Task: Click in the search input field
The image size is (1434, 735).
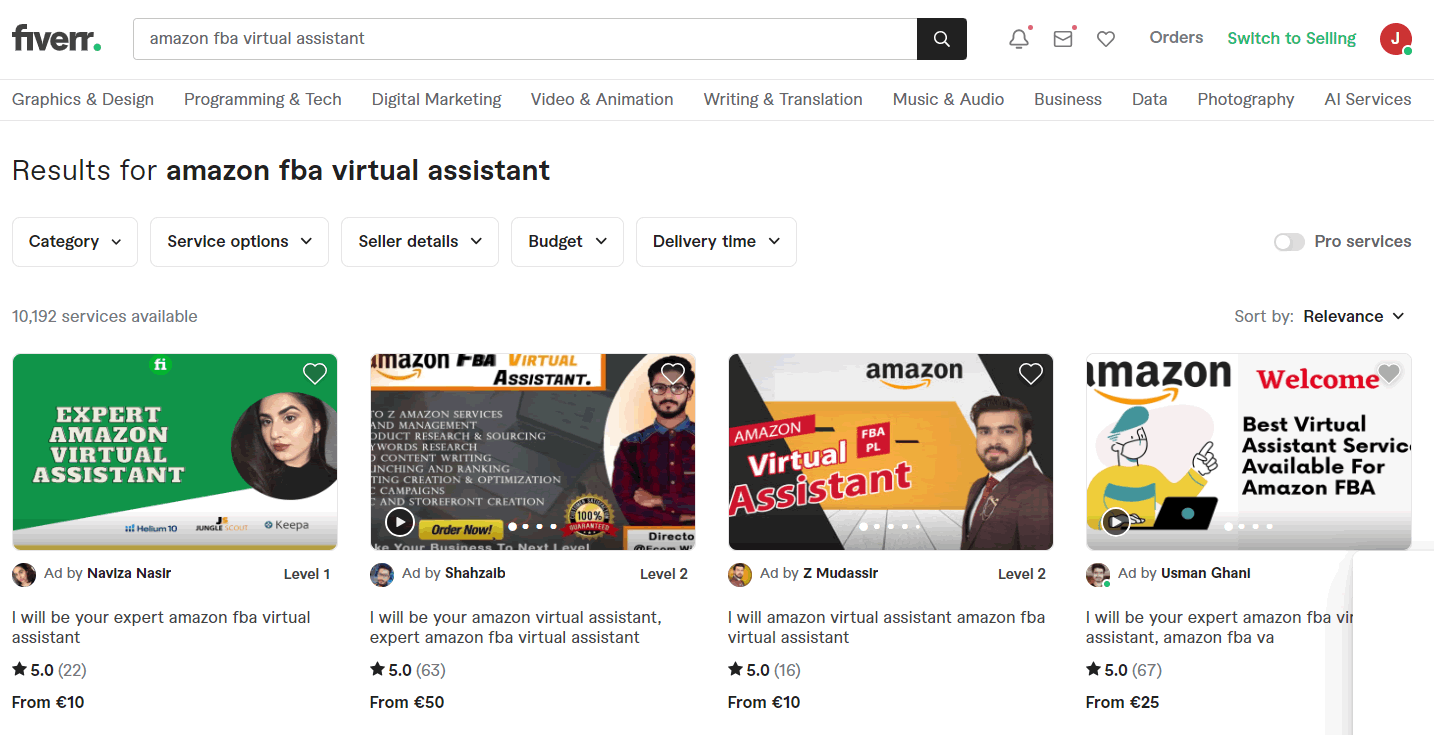Action: click(x=525, y=39)
